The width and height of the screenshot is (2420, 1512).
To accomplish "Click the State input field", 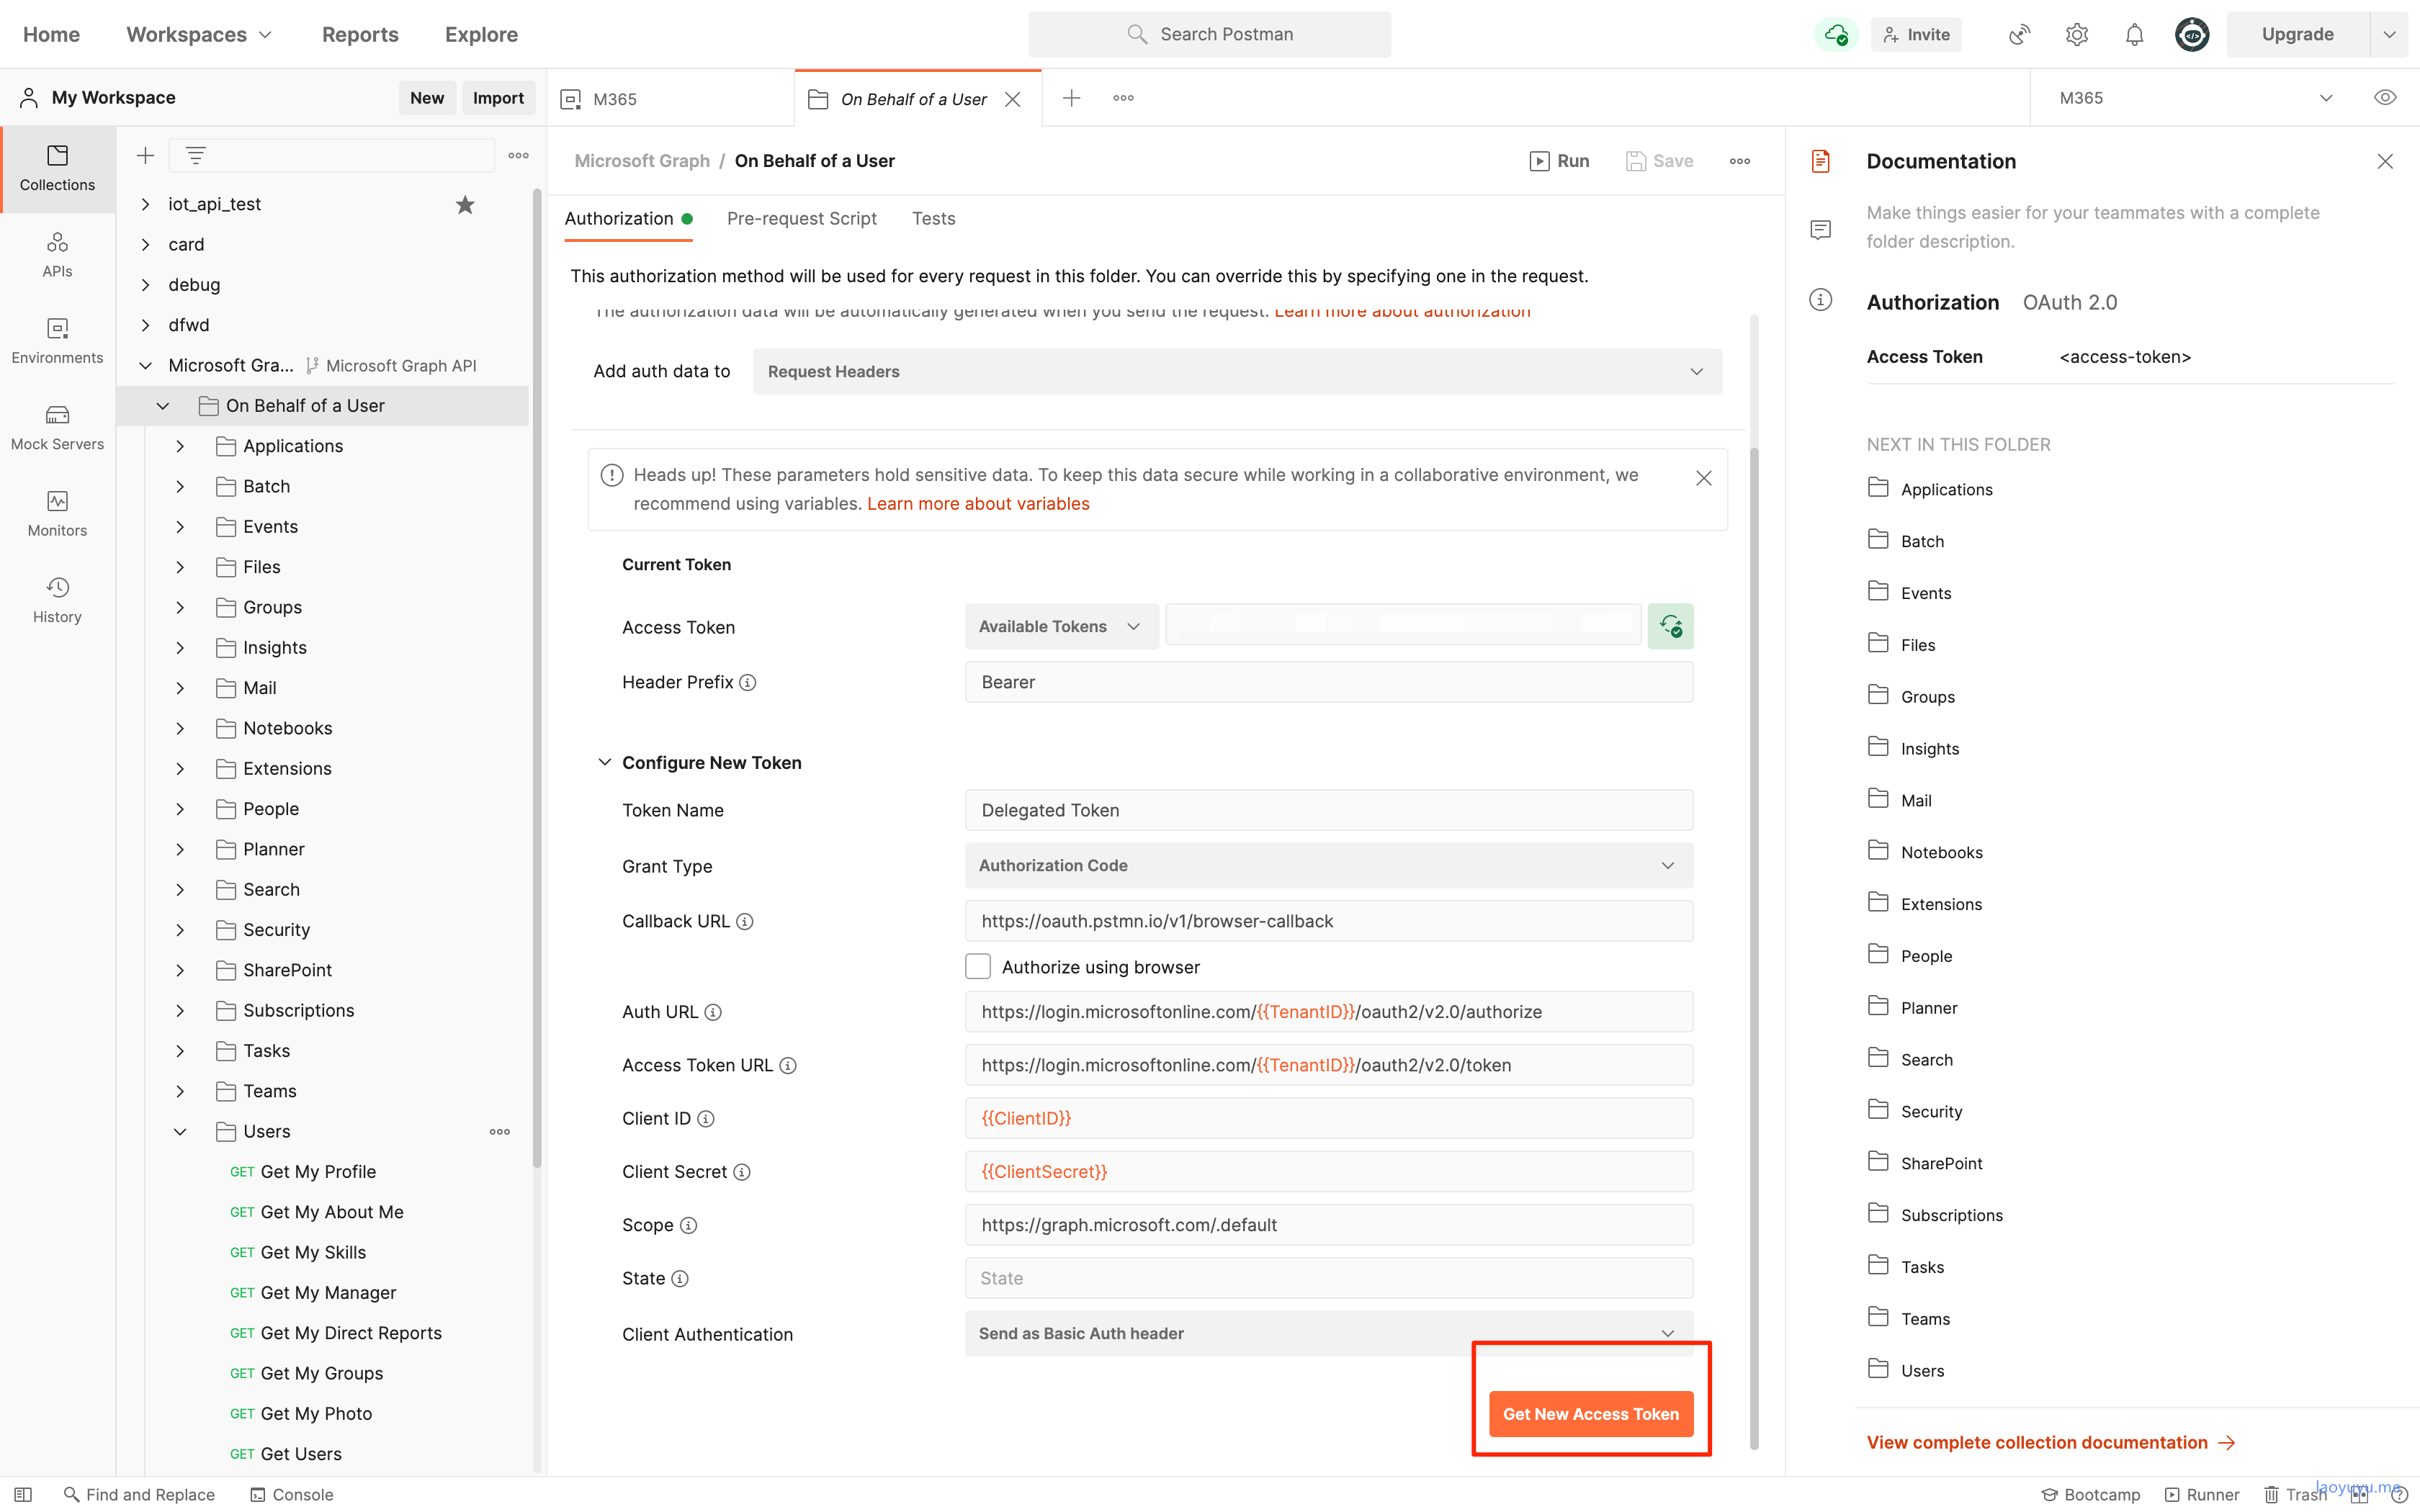I will click(x=1328, y=1278).
